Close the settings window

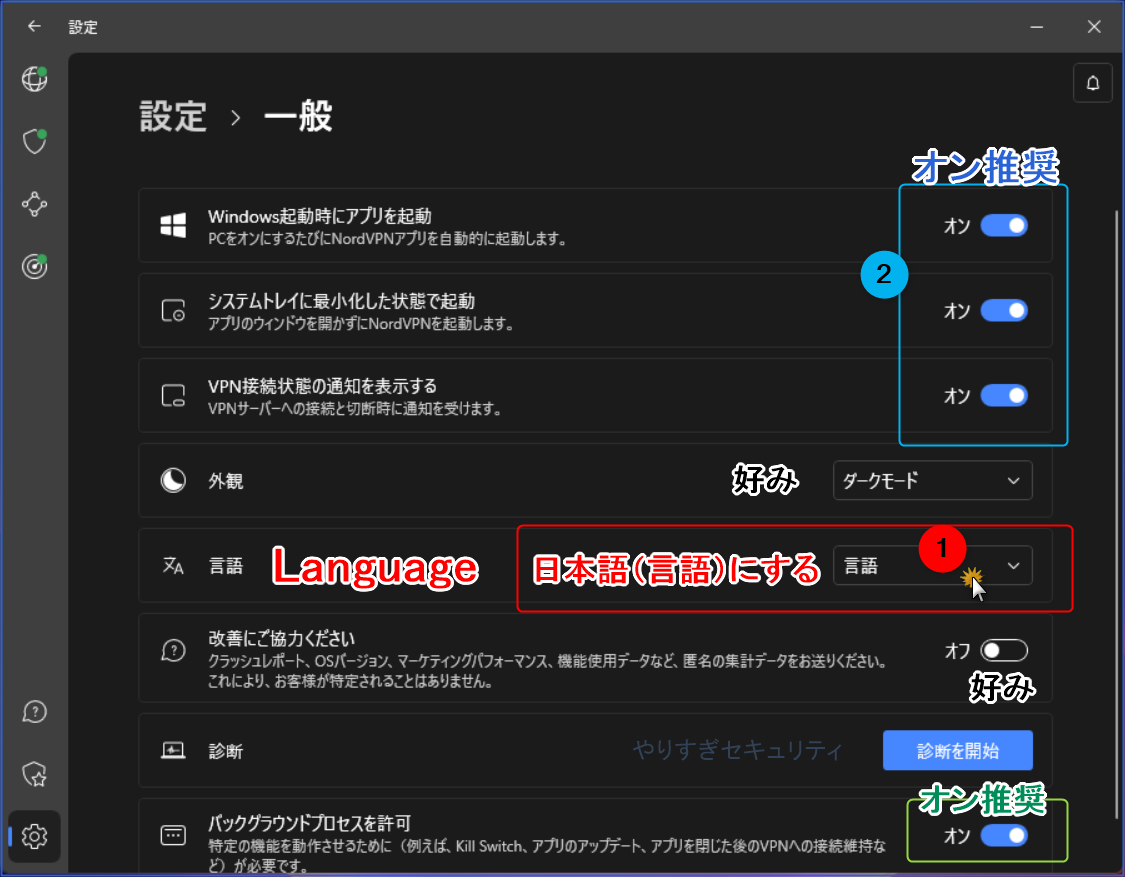pyautogui.click(x=1093, y=27)
